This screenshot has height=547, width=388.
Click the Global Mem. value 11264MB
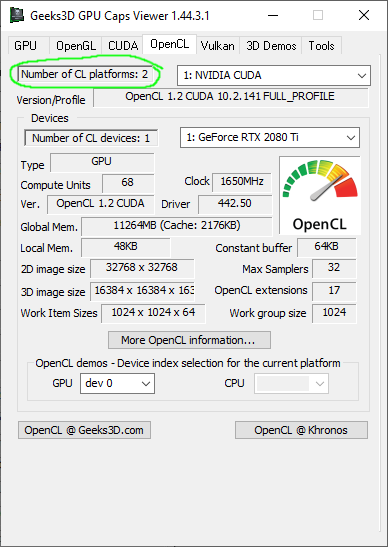(x=177, y=226)
